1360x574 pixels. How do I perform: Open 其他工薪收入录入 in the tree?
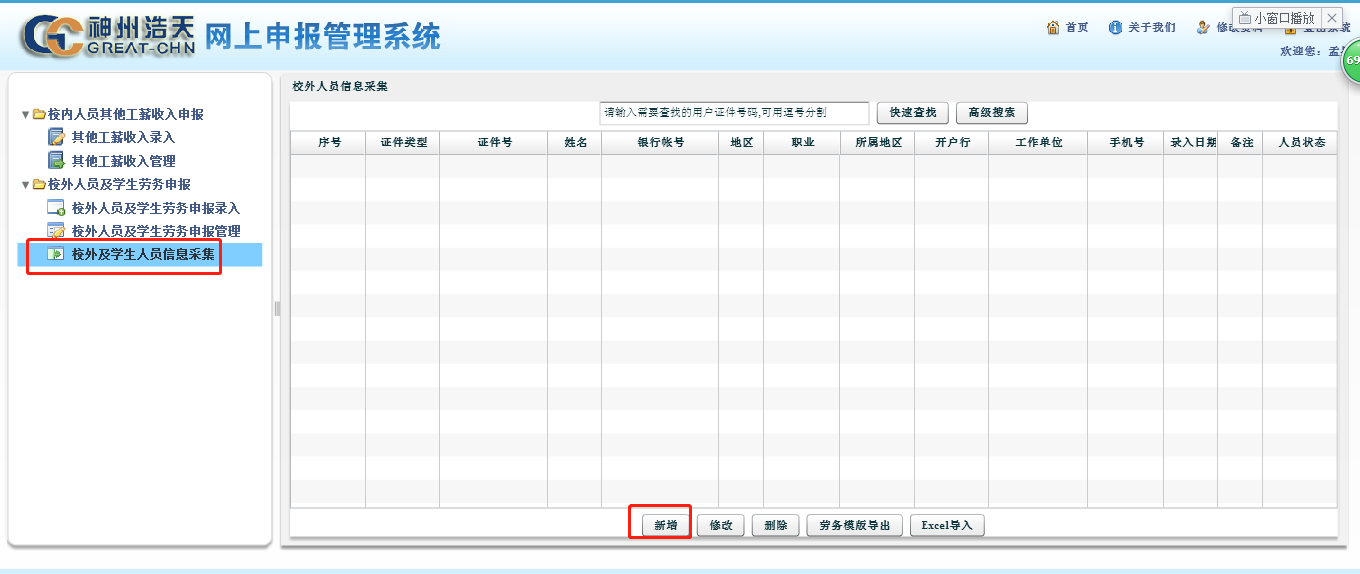(123, 137)
